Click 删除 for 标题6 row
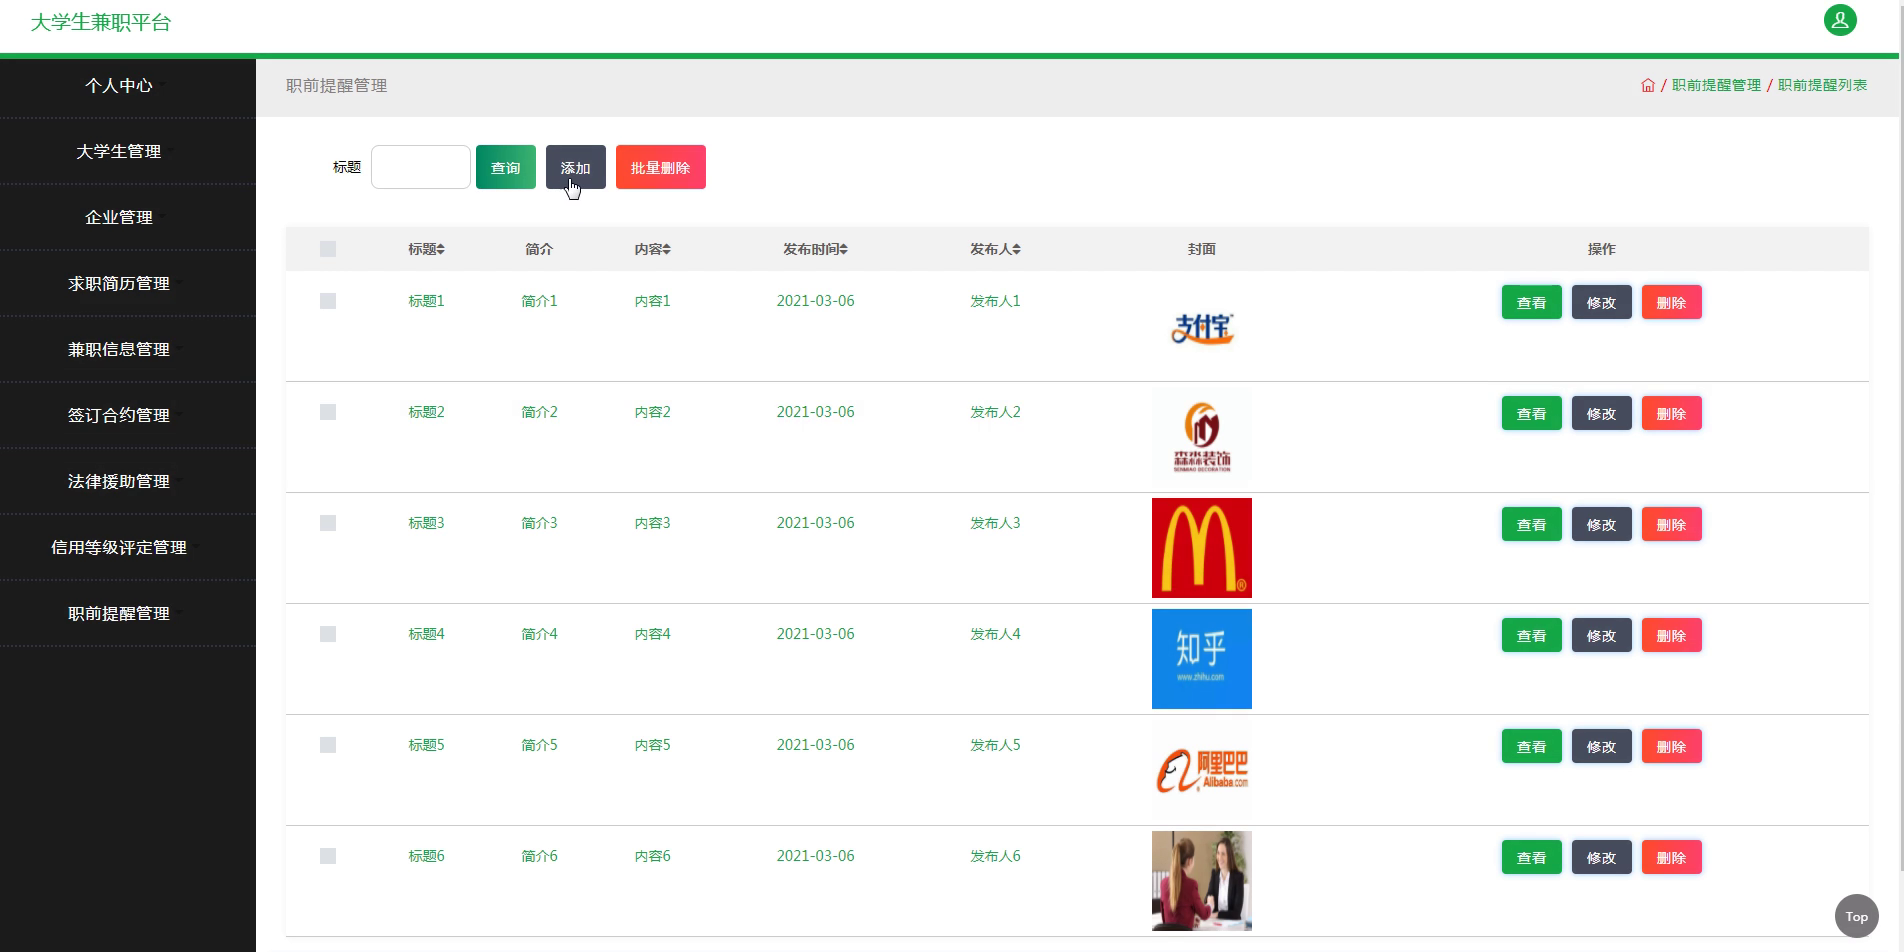 pyautogui.click(x=1672, y=858)
